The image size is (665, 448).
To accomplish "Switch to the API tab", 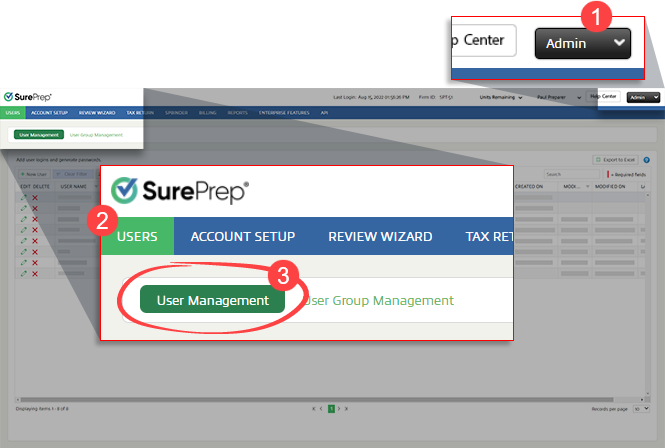I will coord(324,113).
